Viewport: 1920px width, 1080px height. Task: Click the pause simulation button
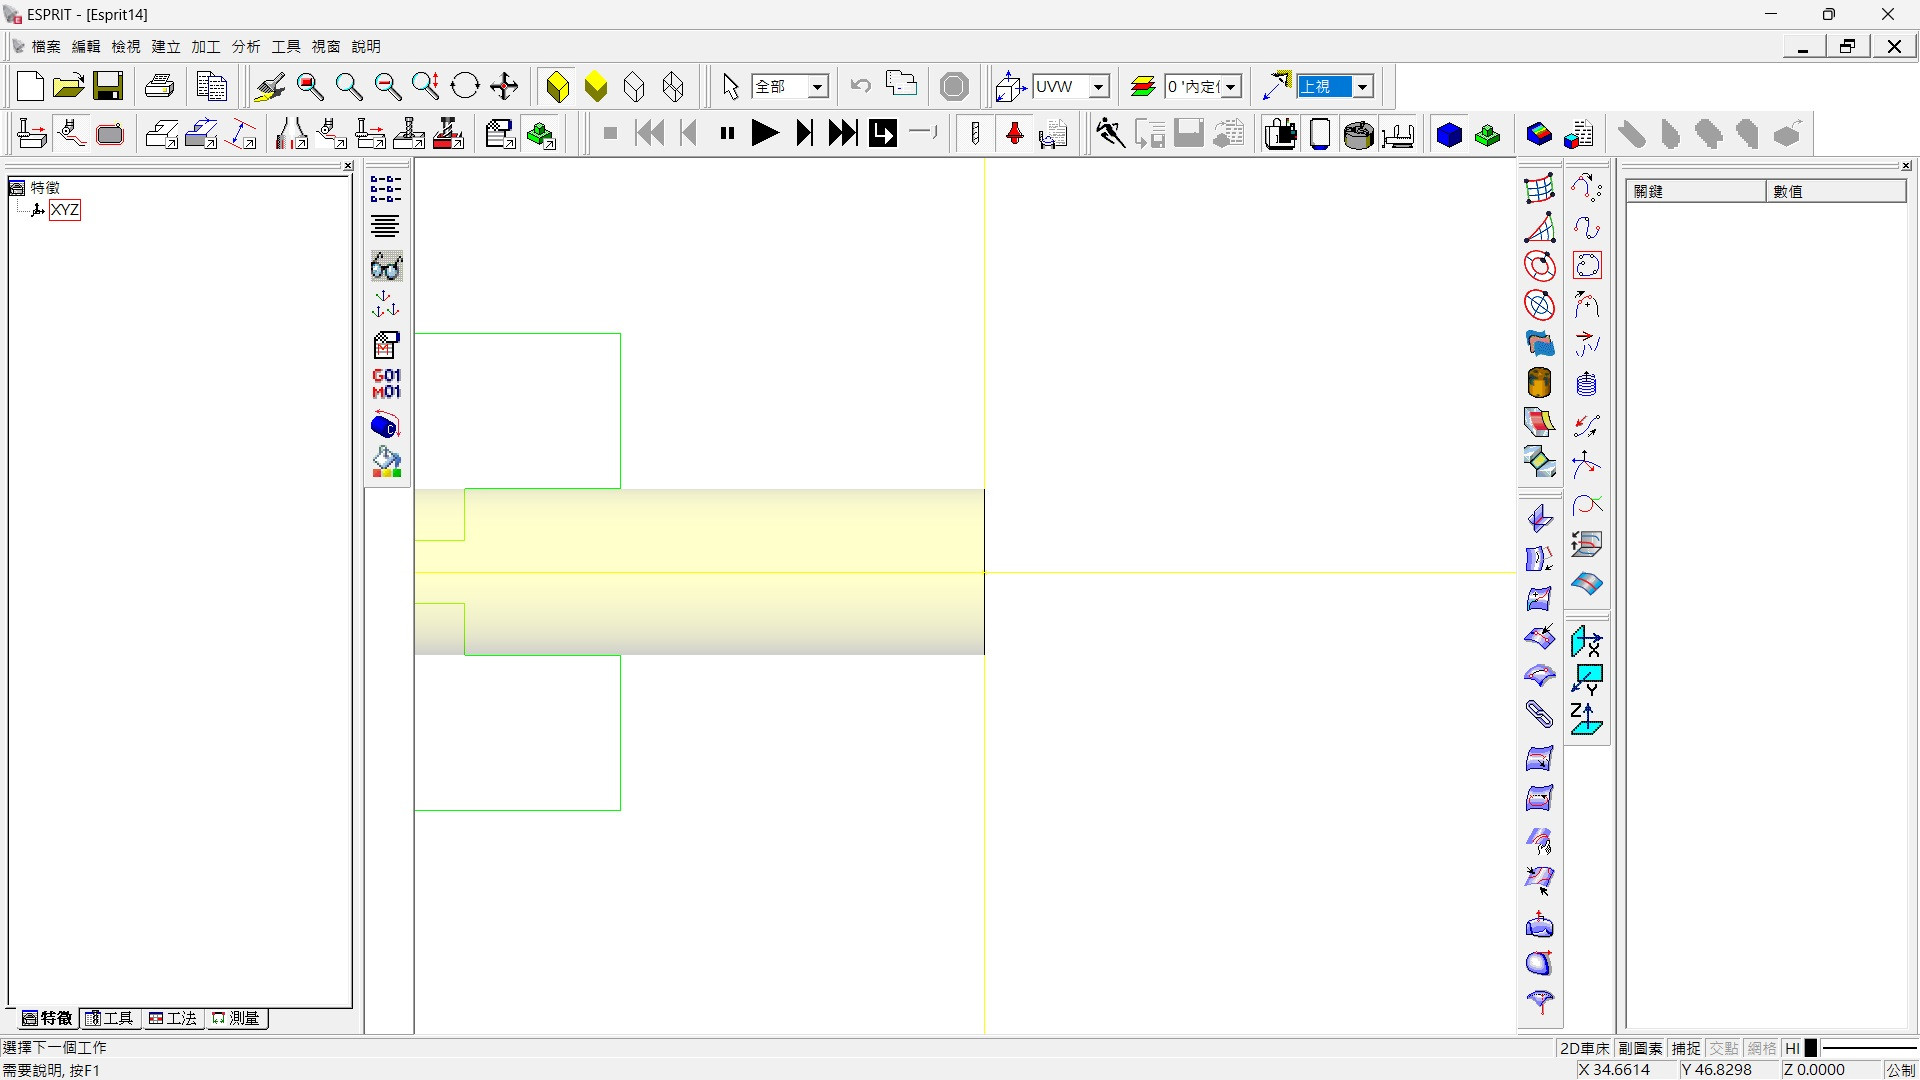(727, 134)
